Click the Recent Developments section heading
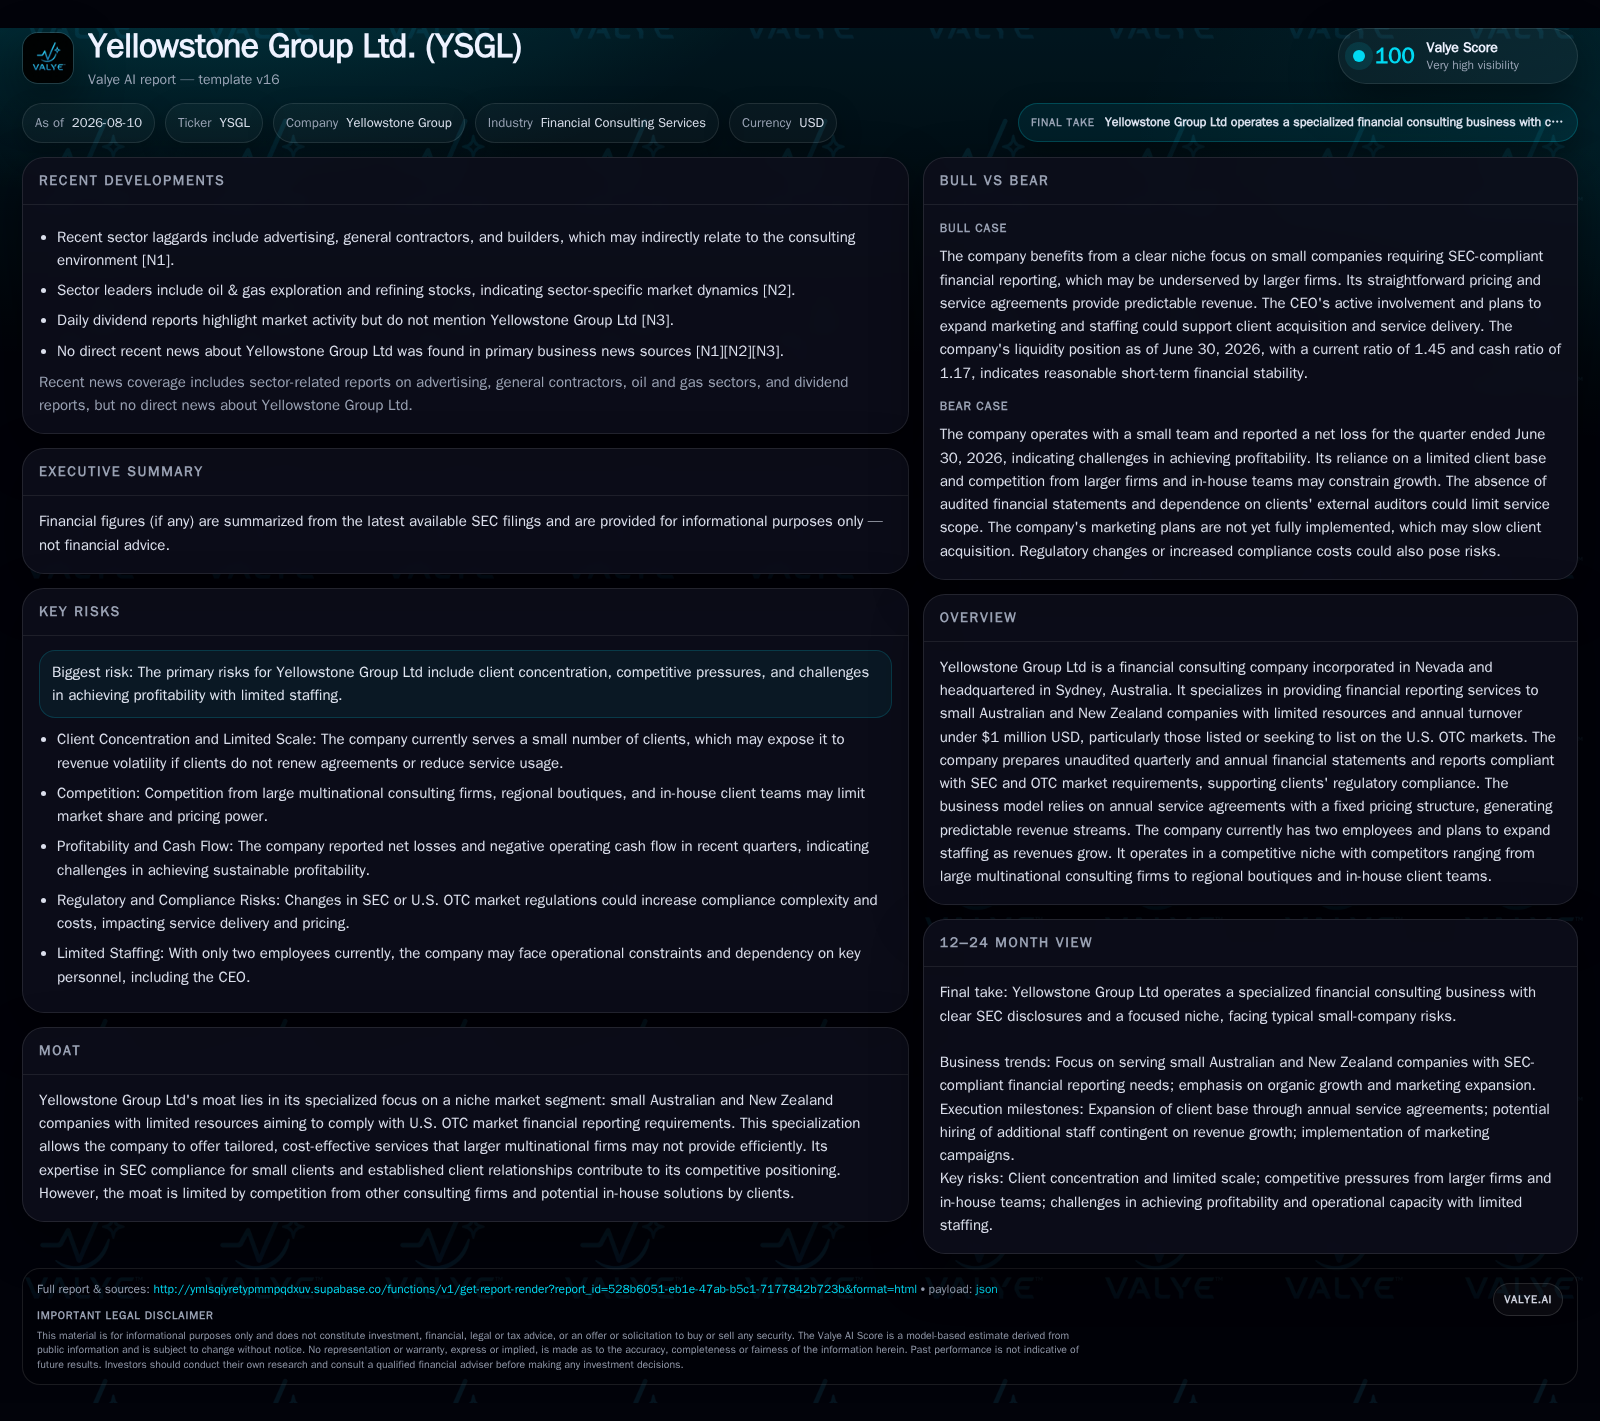1600x1421 pixels. [132, 181]
